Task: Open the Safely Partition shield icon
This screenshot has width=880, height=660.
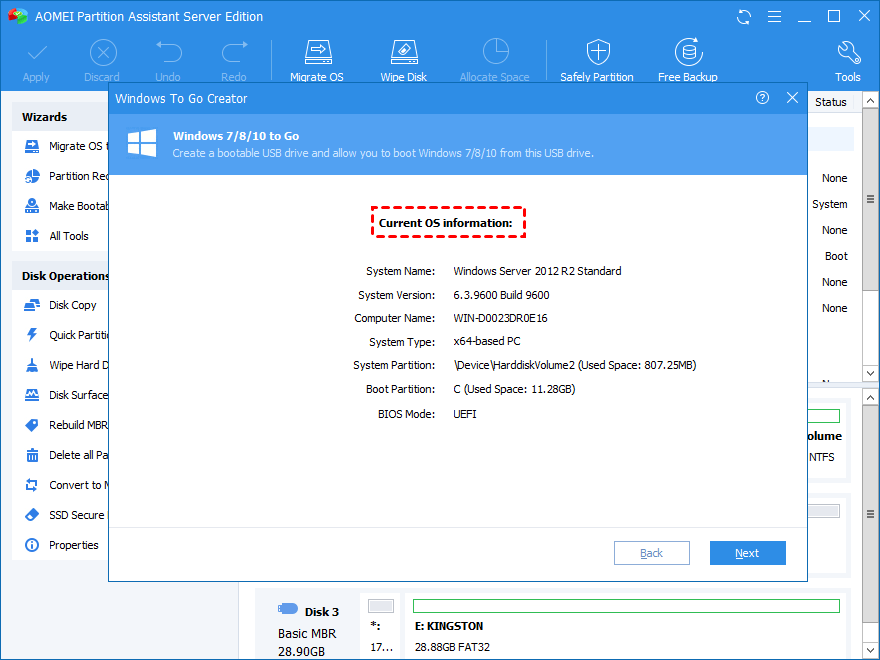Action: pos(598,52)
